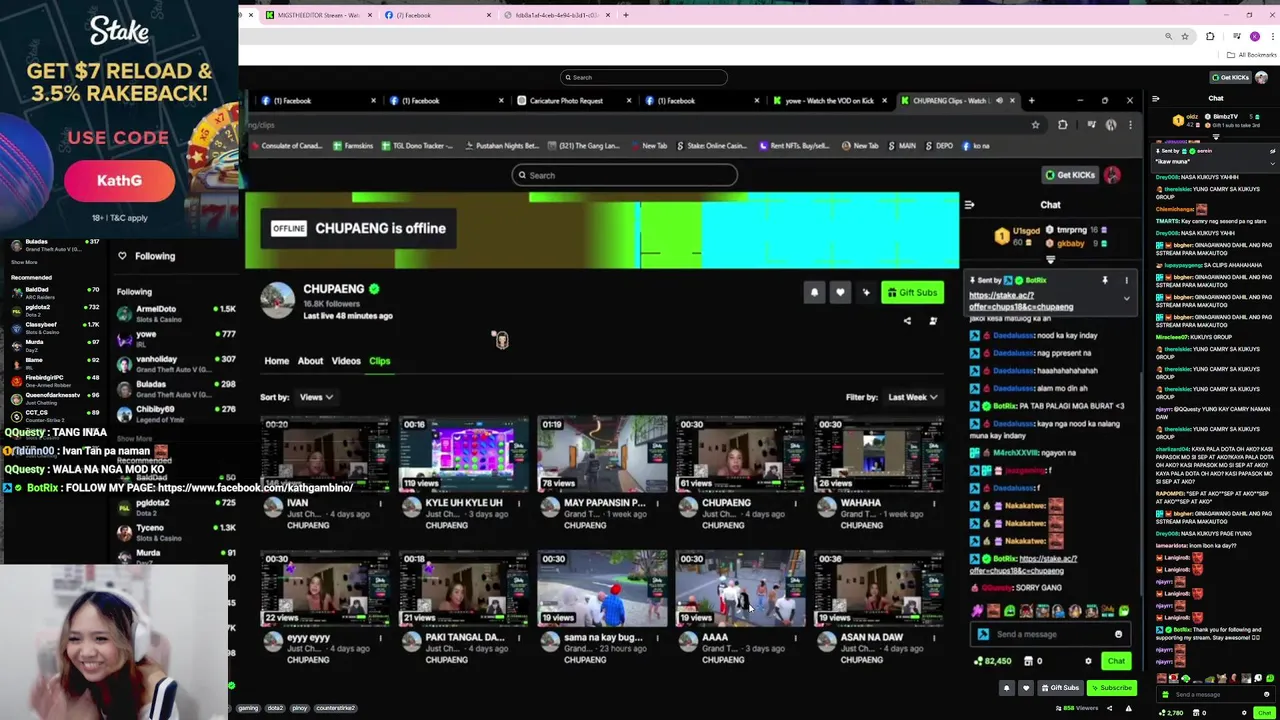
Task: Switch to the Home channel tab
Action: (276, 361)
